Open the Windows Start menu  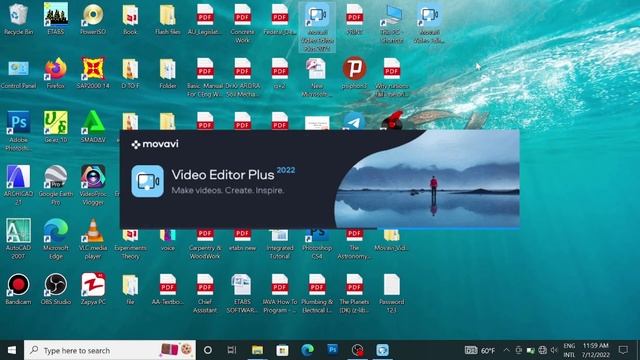click(12, 350)
